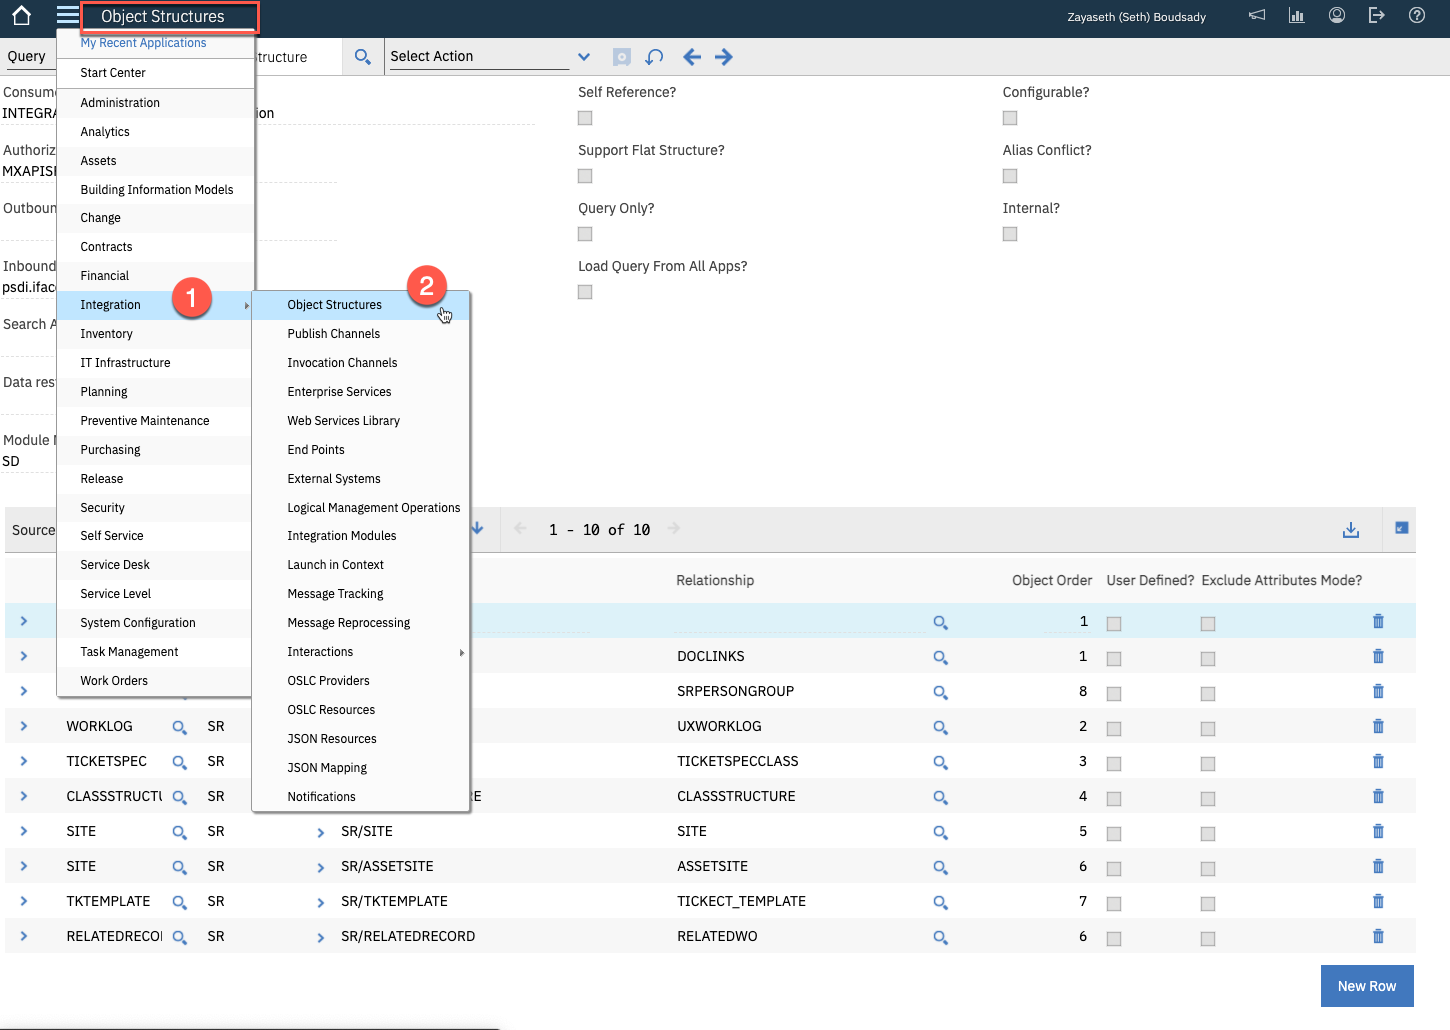Open the help question mark icon

[x=1417, y=15]
